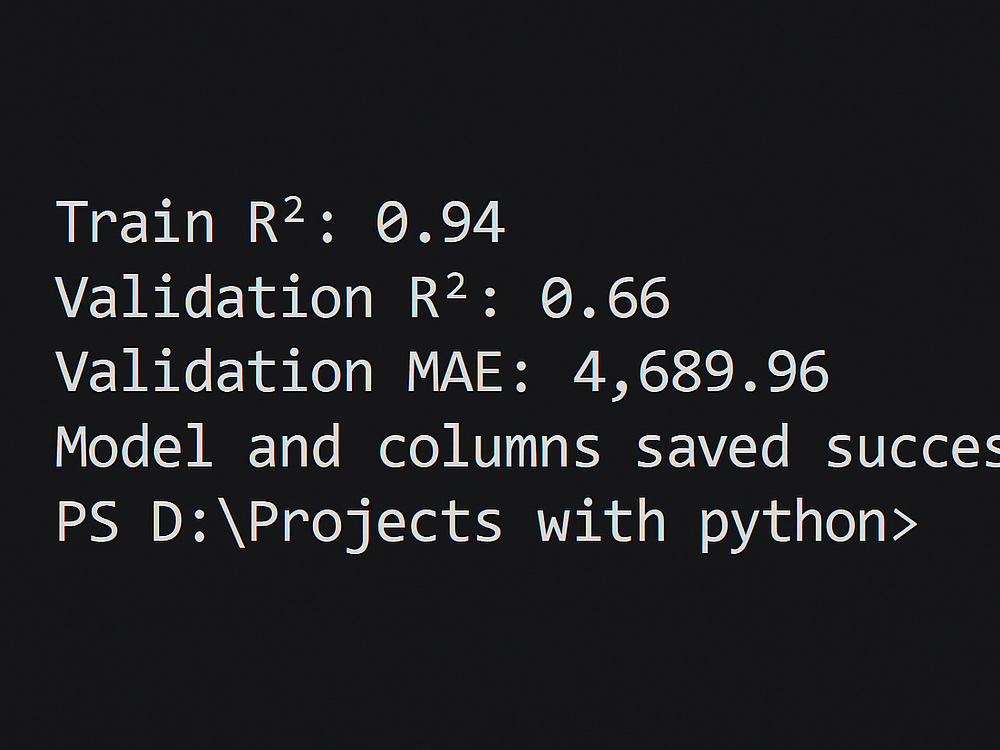Place cursor after the PowerShell prompt
Image resolution: width=1000 pixels, height=750 pixels.
pos(938,523)
